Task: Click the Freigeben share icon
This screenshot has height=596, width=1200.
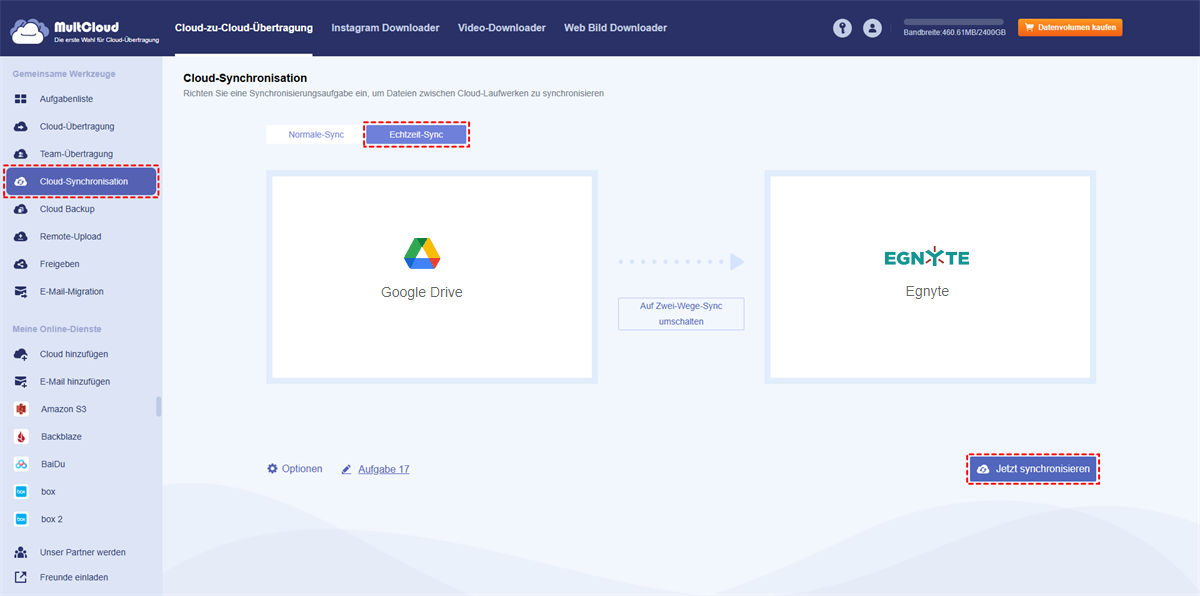Action: point(21,264)
